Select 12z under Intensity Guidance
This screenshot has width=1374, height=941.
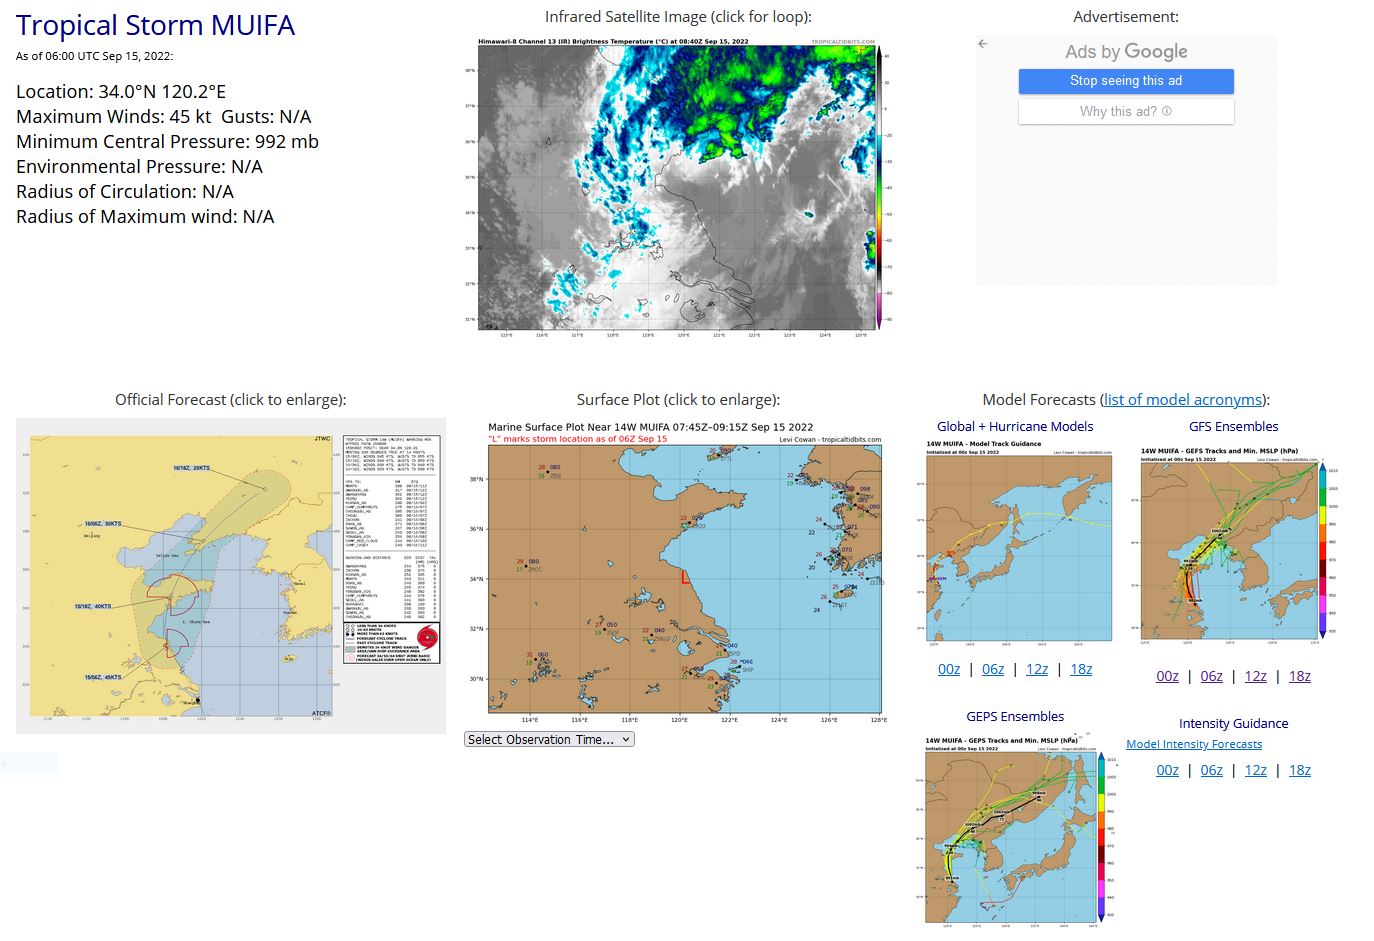pyautogui.click(x=1255, y=771)
